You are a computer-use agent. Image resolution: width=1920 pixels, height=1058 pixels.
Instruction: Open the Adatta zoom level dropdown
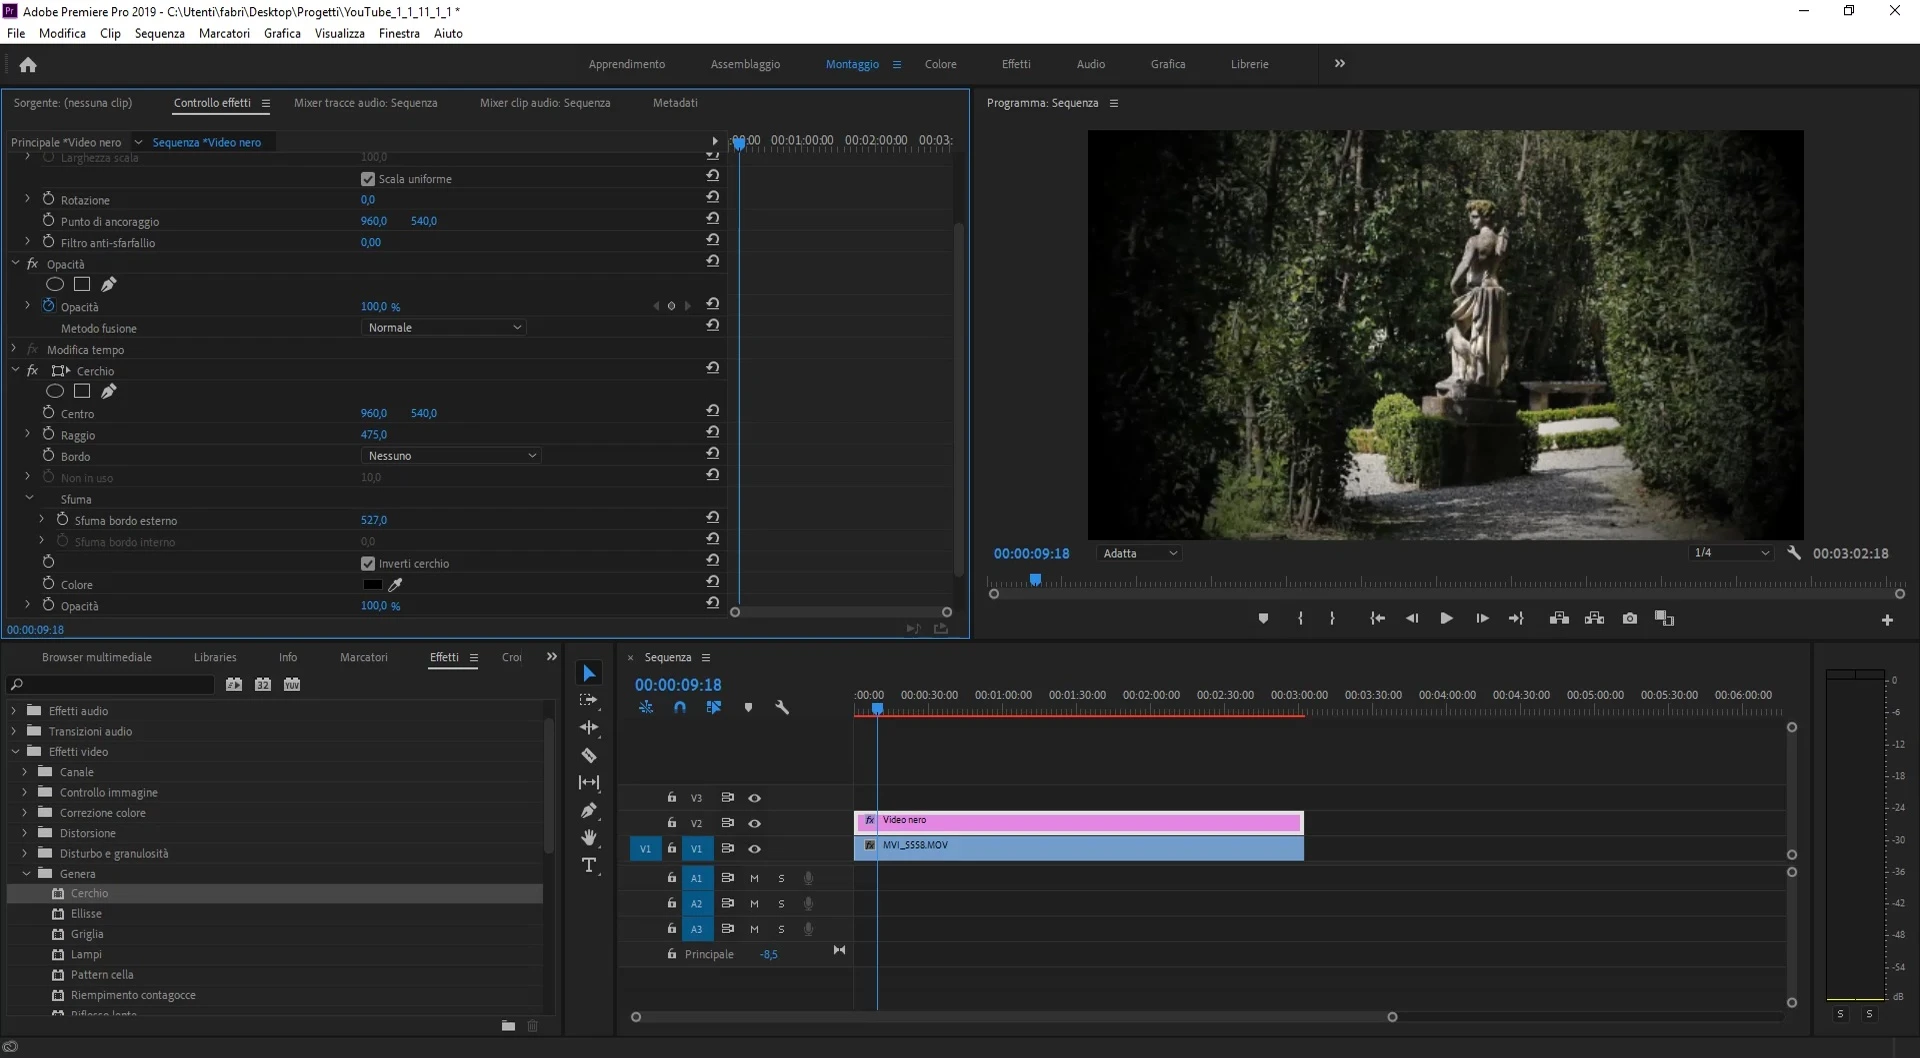pyautogui.click(x=1139, y=554)
